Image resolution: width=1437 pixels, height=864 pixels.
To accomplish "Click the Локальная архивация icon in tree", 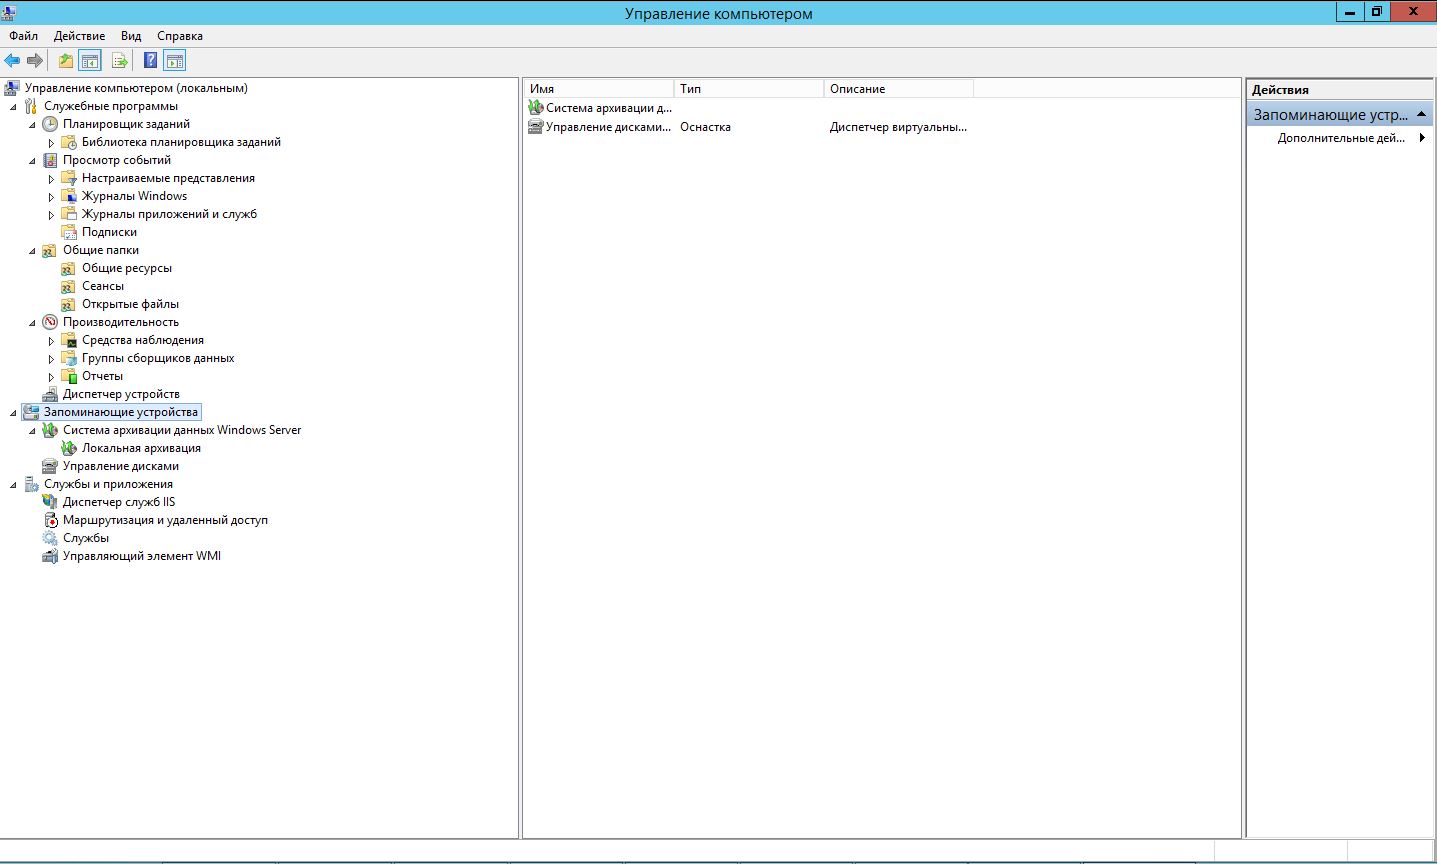I will [x=69, y=448].
